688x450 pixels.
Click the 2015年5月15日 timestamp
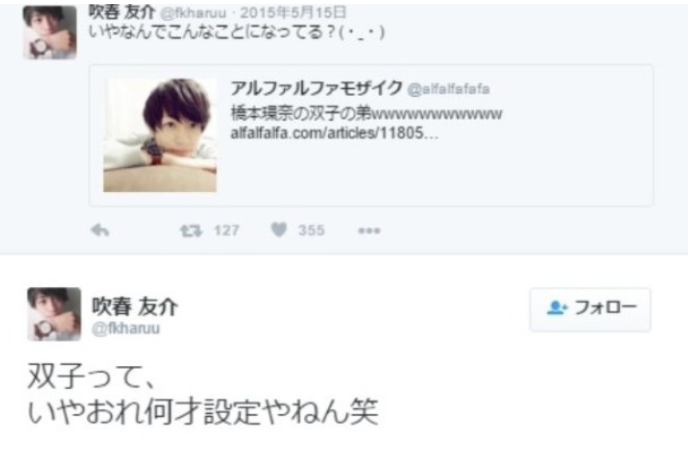pos(293,12)
